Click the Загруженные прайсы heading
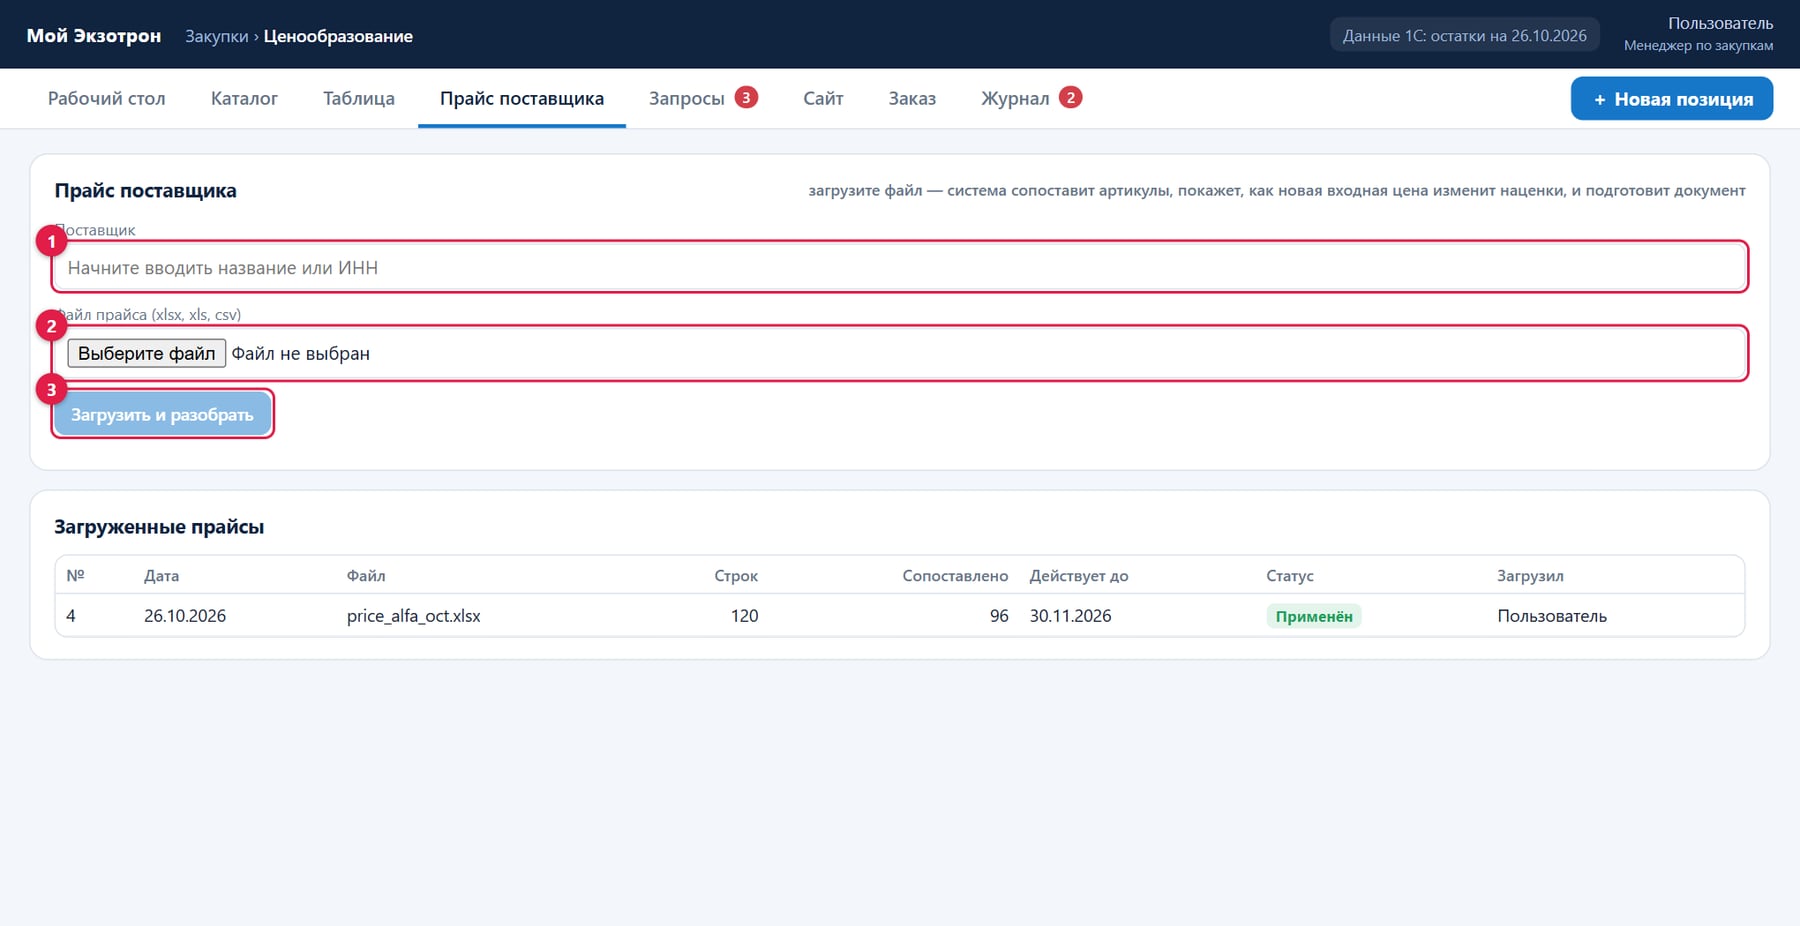 tap(159, 527)
